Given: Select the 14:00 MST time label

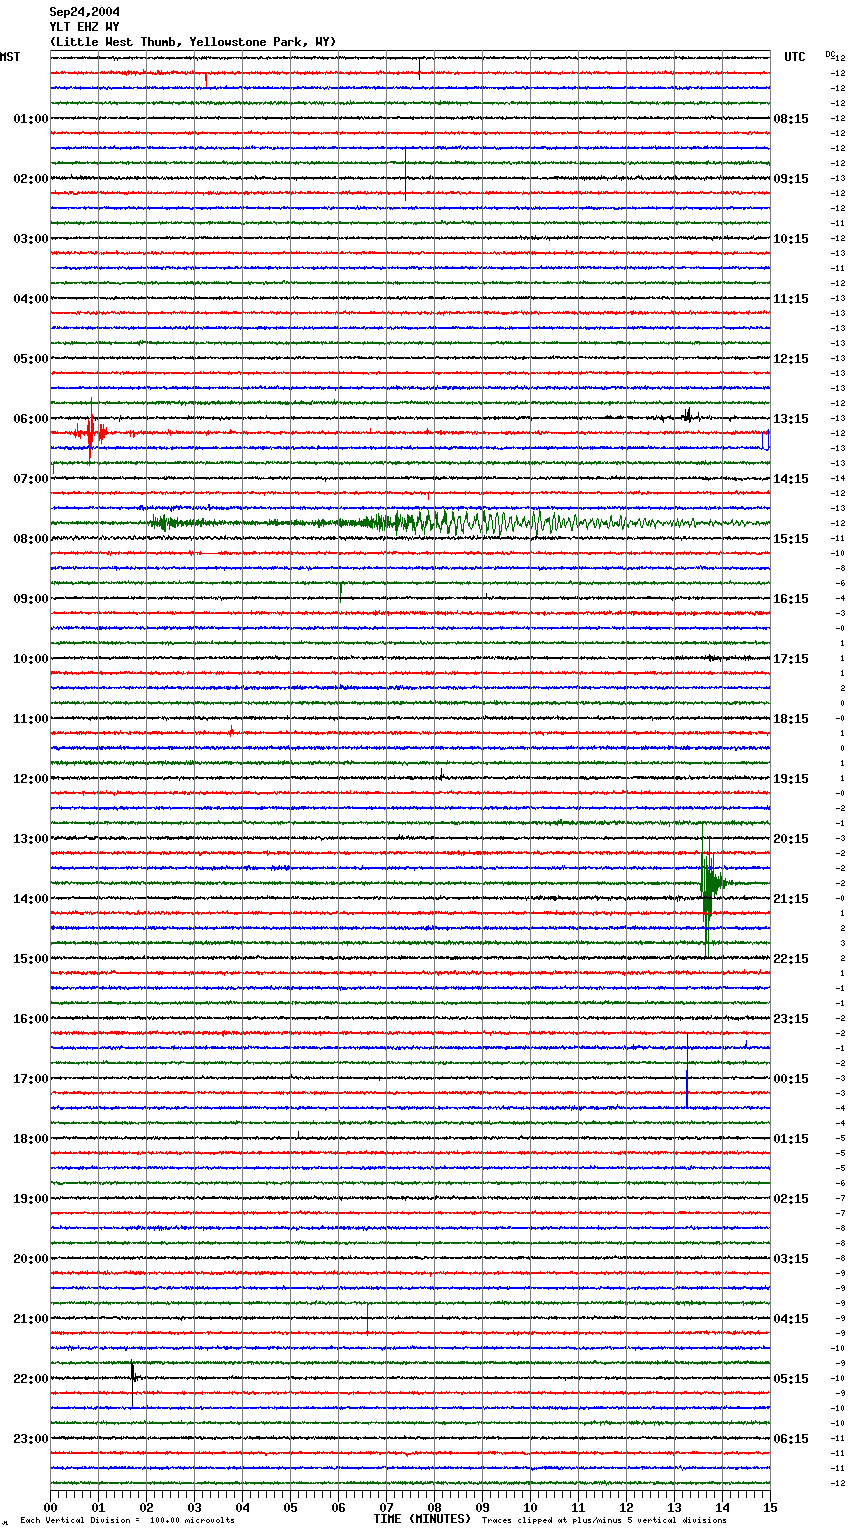Looking at the screenshot, I should pyautogui.click(x=30, y=899).
